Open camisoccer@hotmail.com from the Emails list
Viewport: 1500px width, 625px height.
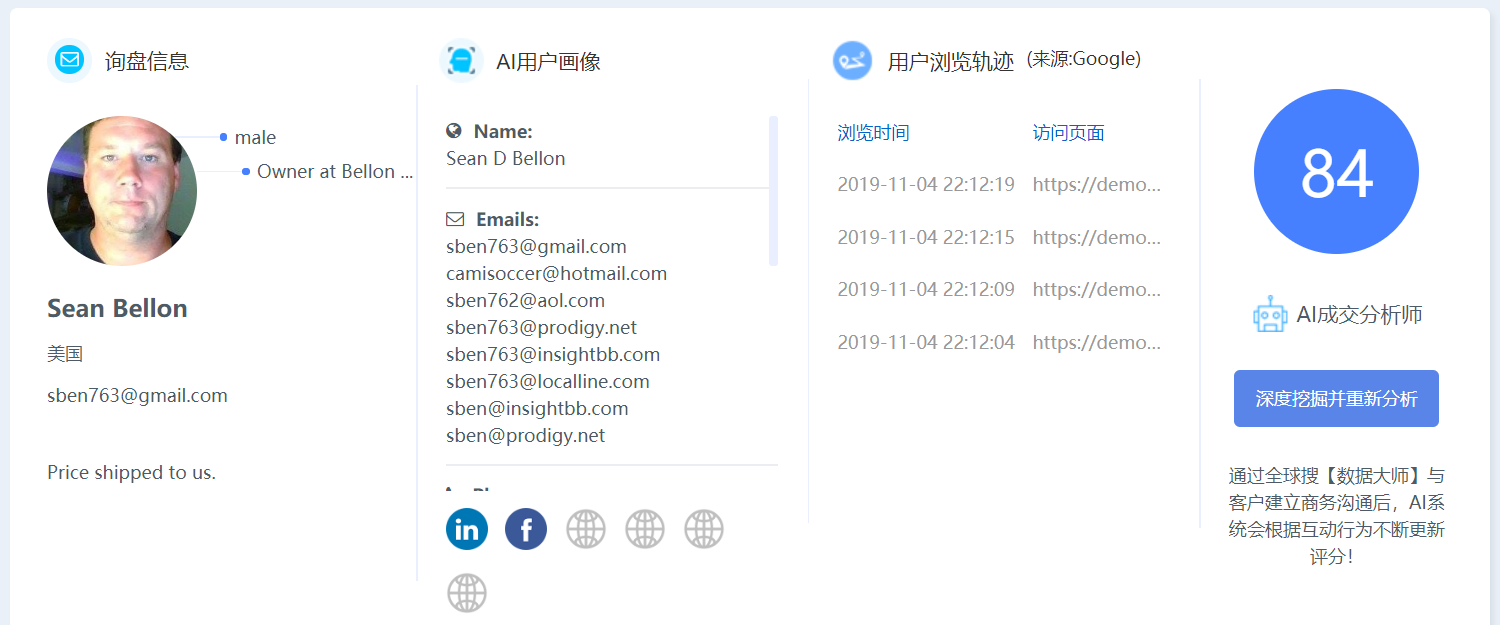tap(556, 273)
